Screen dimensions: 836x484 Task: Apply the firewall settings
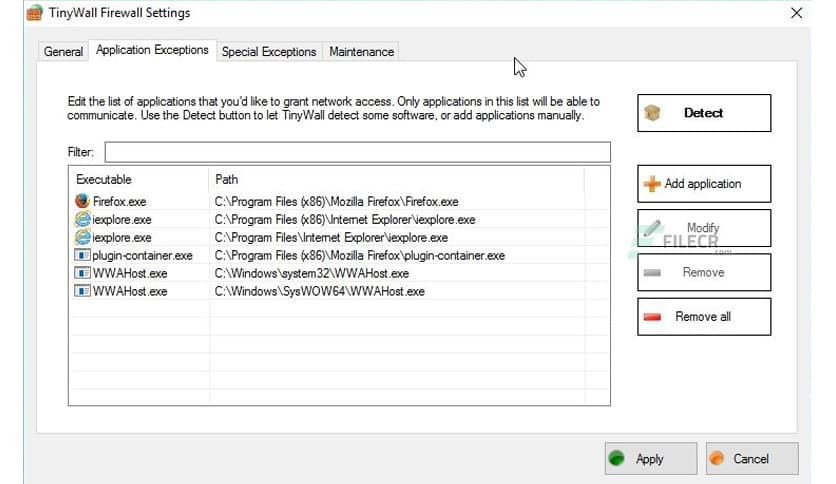point(650,458)
